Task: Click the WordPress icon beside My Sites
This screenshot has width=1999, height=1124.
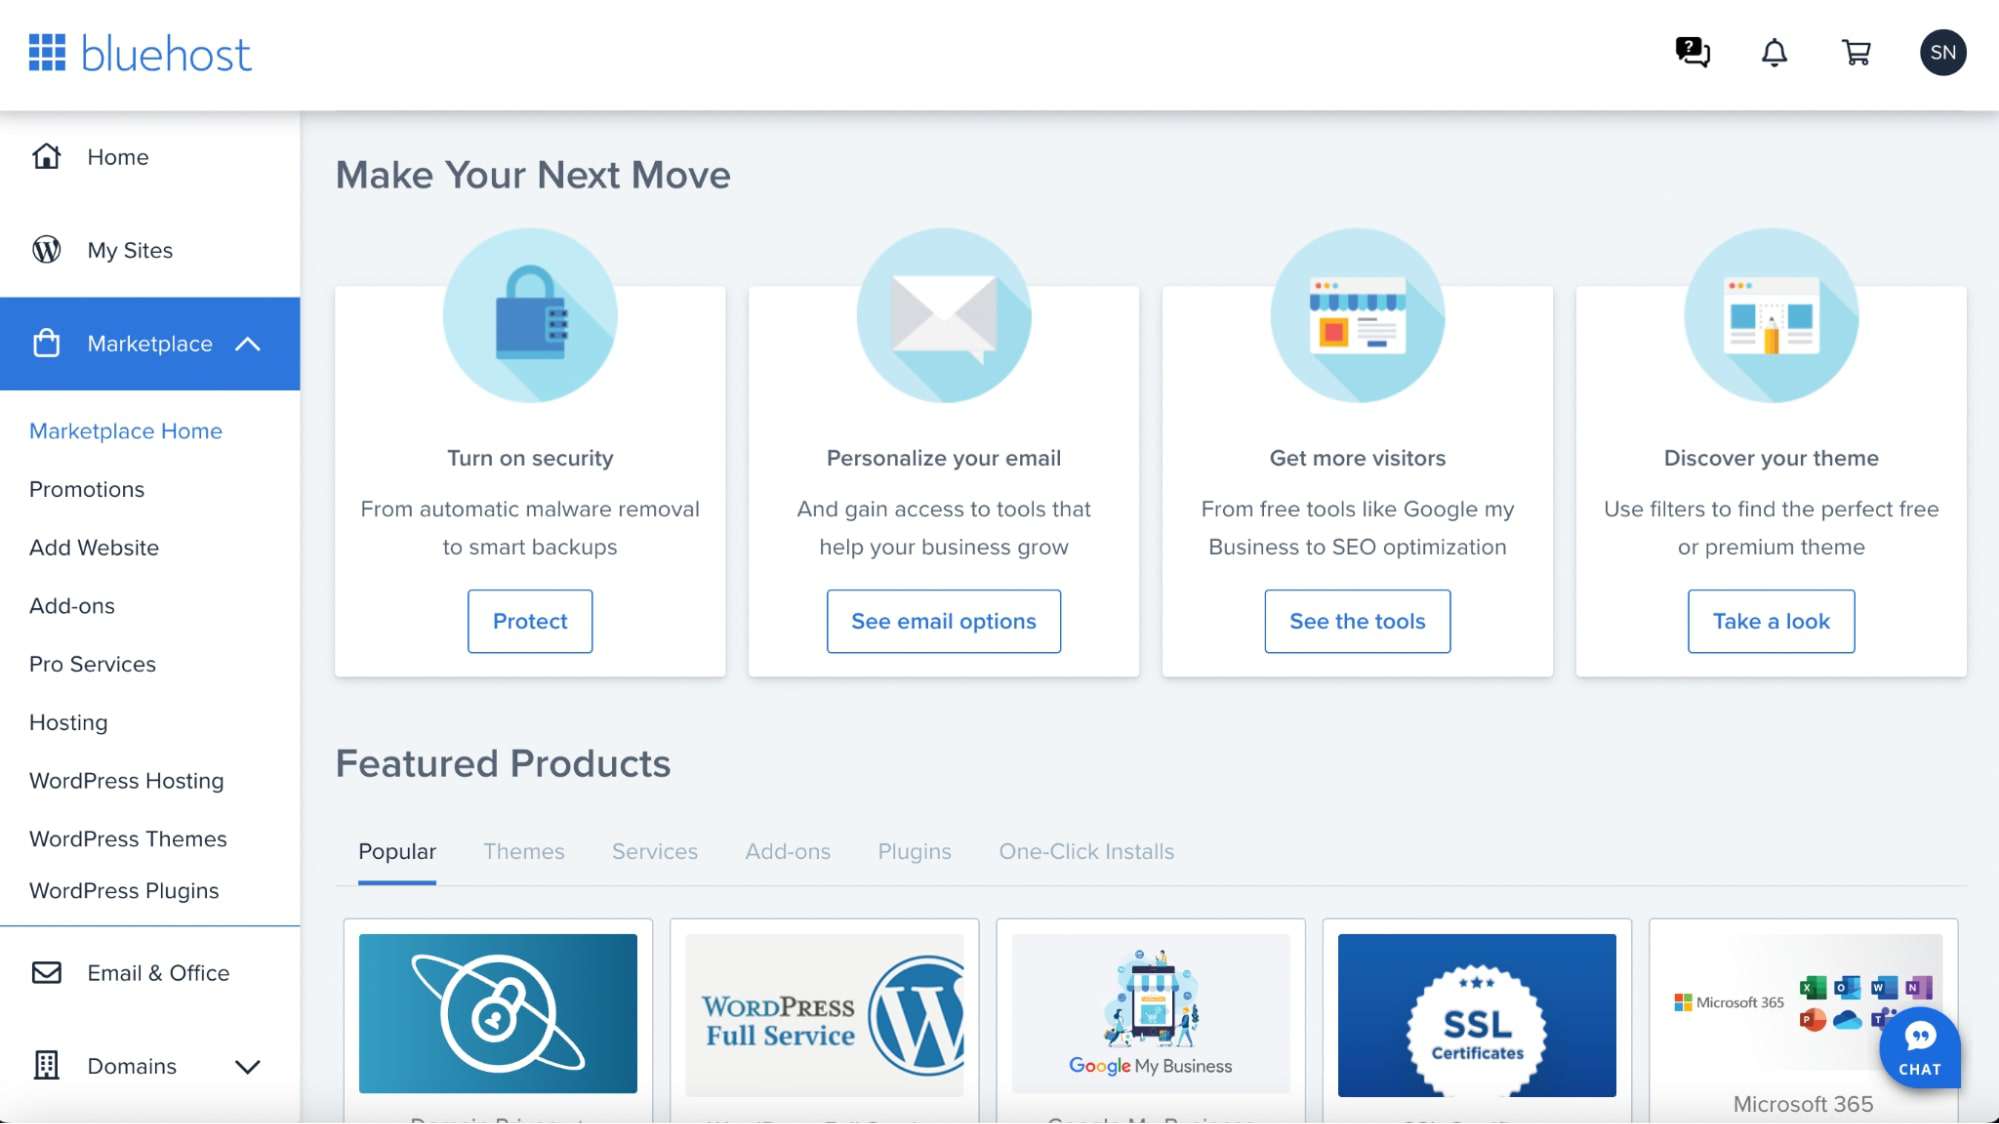Action: pyautogui.click(x=46, y=249)
